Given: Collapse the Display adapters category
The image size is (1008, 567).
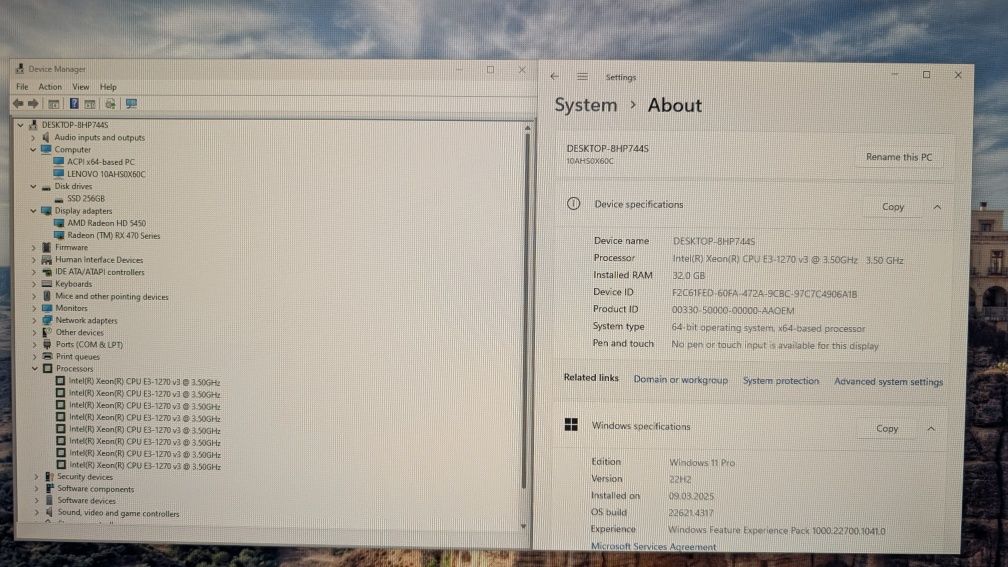Looking at the screenshot, I should coord(33,211).
